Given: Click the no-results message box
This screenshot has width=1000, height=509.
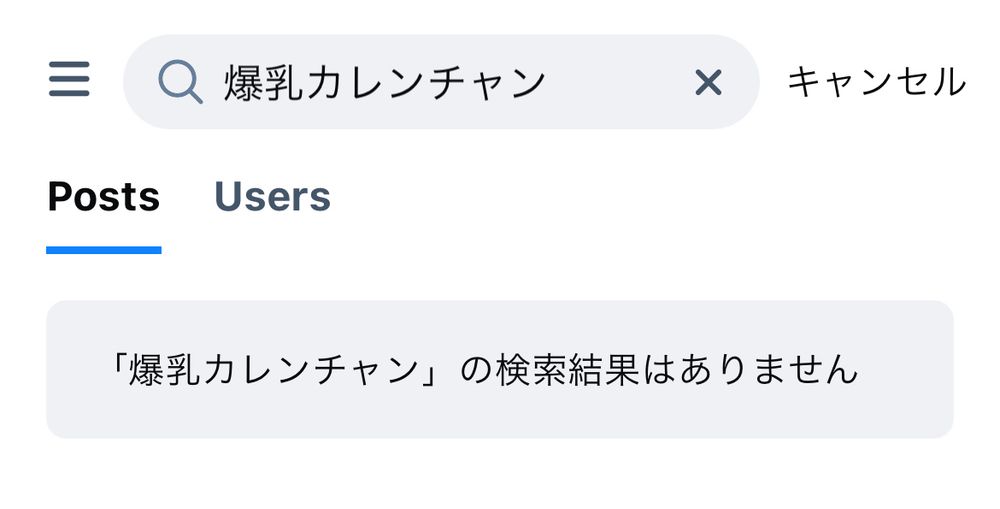Looking at the screenshot, I should [x=500, y=369].
